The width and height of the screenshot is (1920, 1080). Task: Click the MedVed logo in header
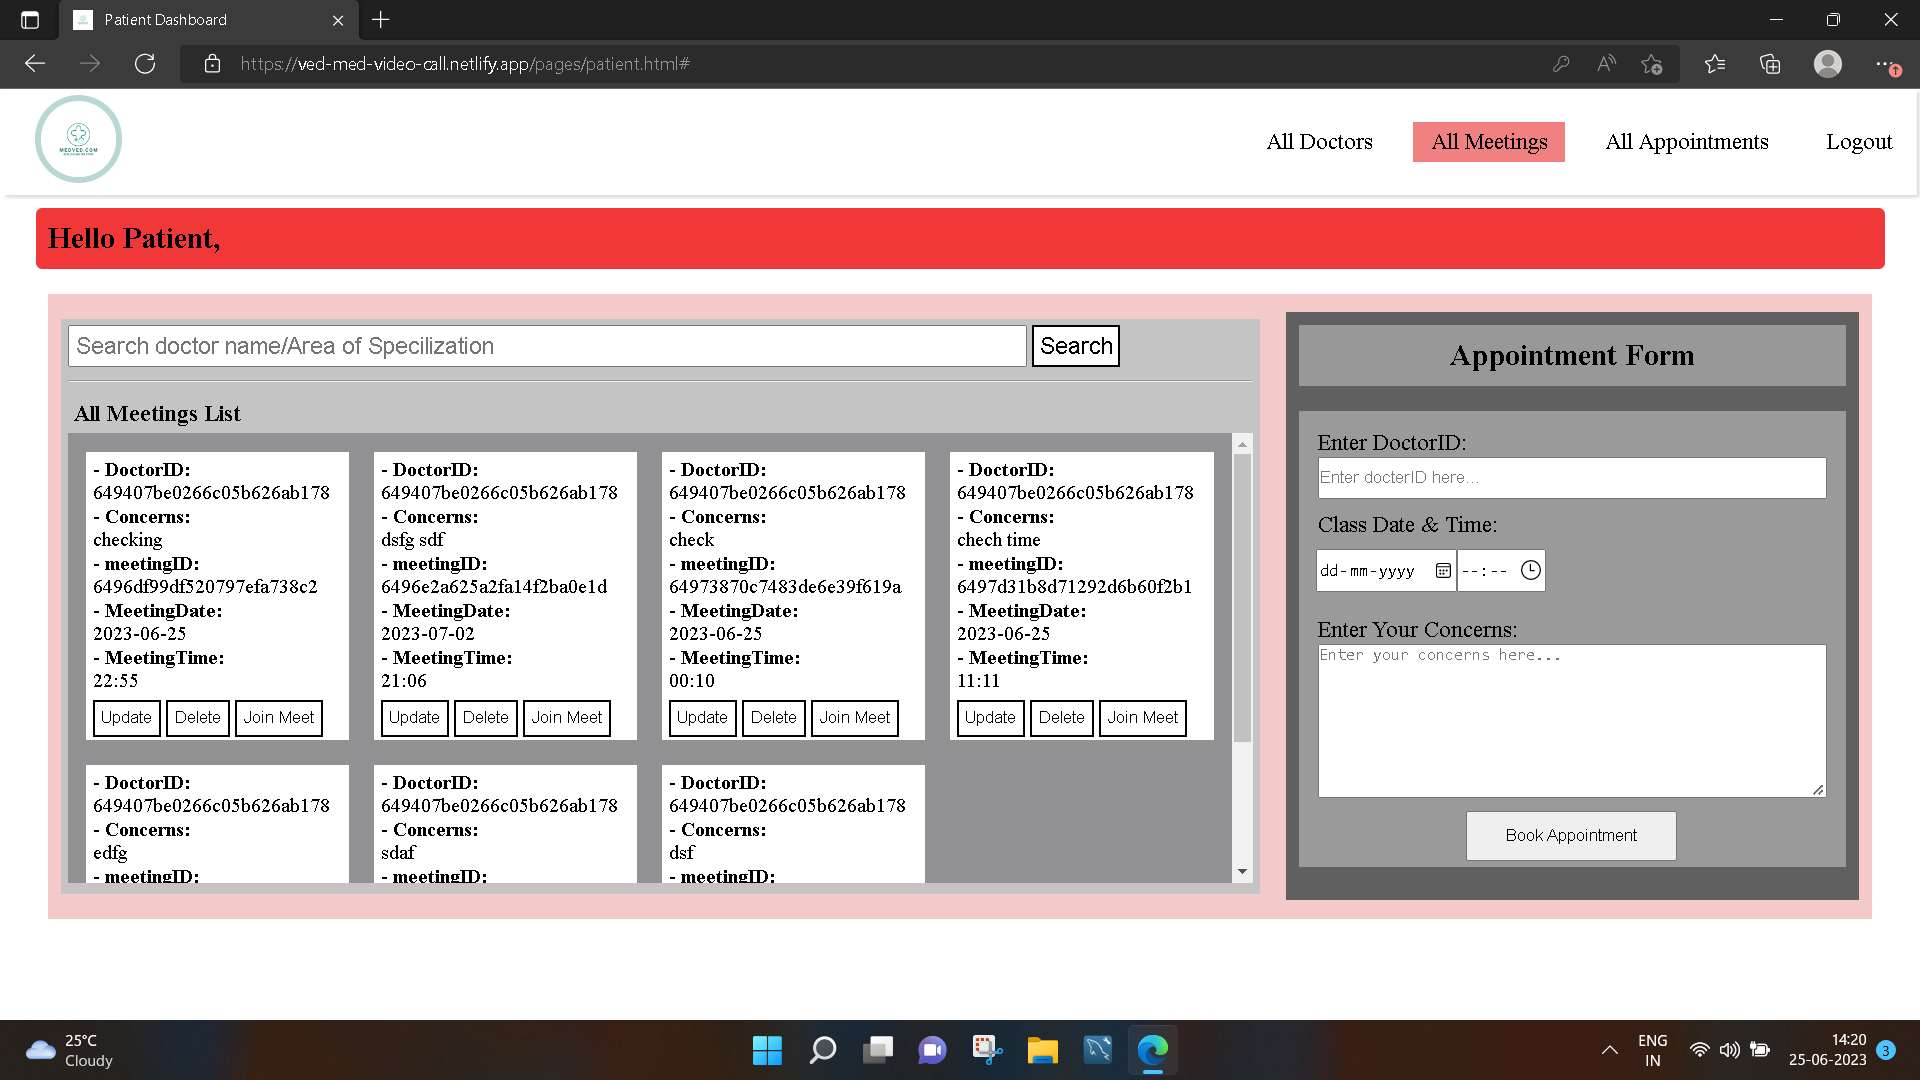point(78,139)
